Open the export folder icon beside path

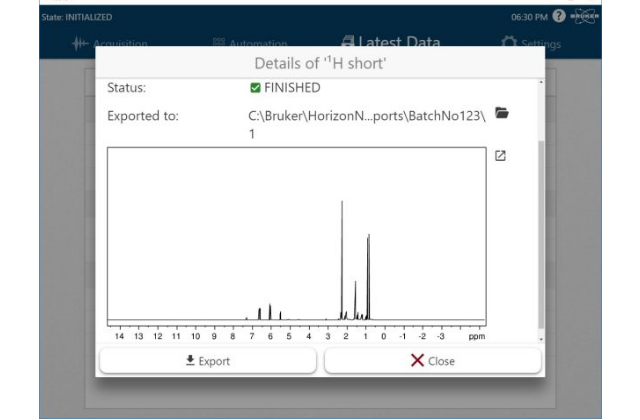tap(502, 114)
